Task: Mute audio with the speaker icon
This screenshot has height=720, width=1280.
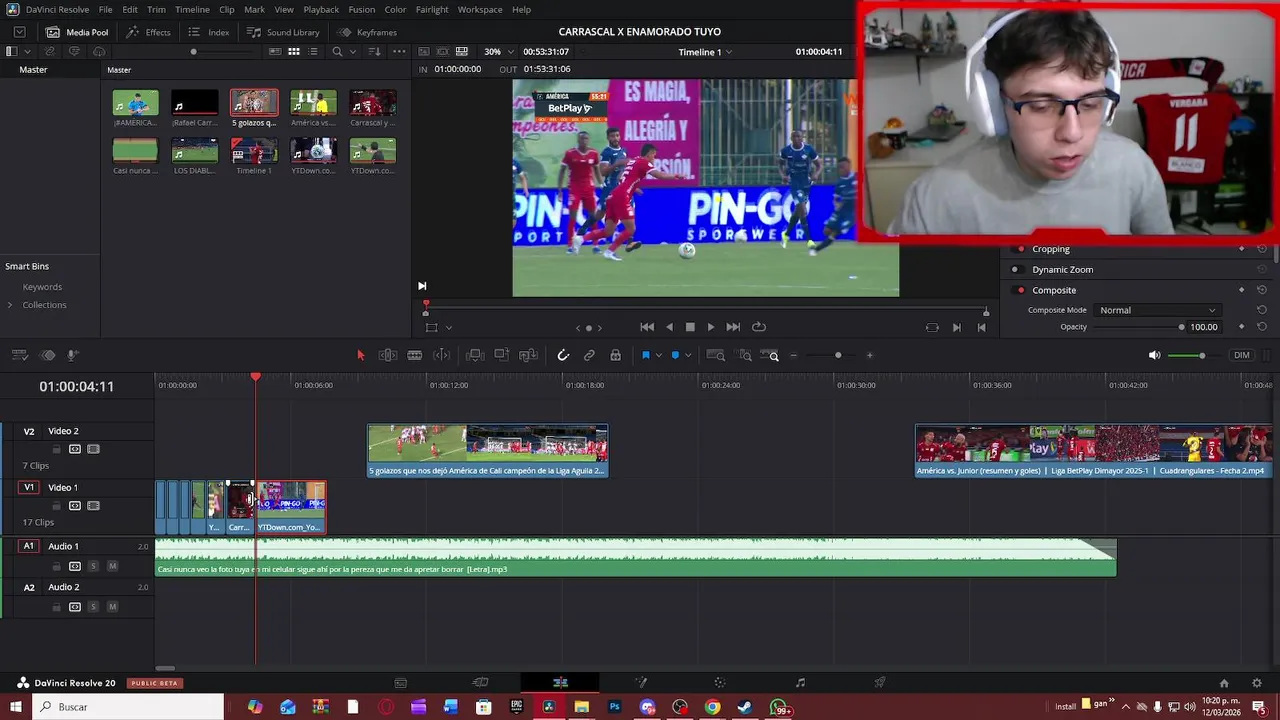Action: (1154, 355)
